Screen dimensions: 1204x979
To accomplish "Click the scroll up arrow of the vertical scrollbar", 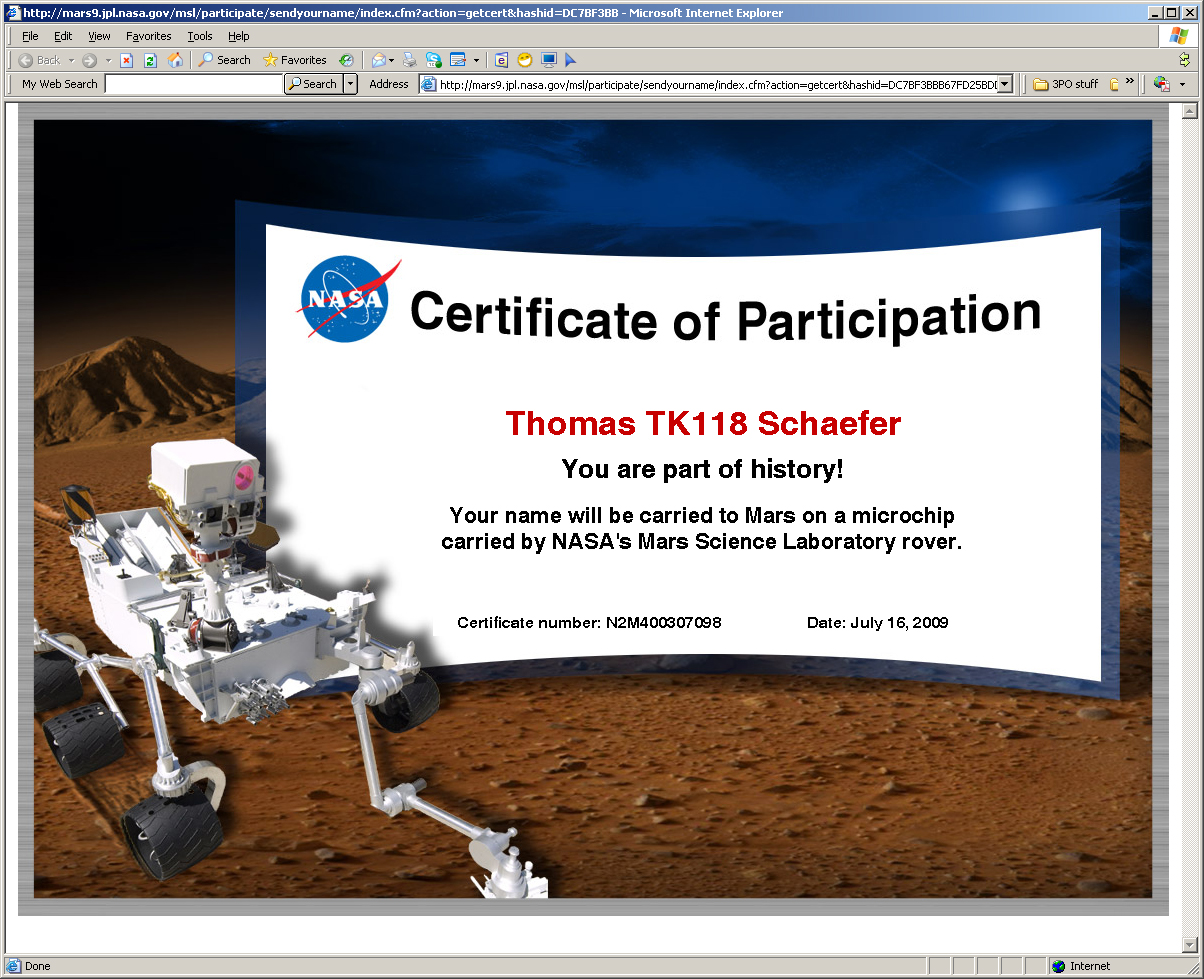I will pos(1189,110).
